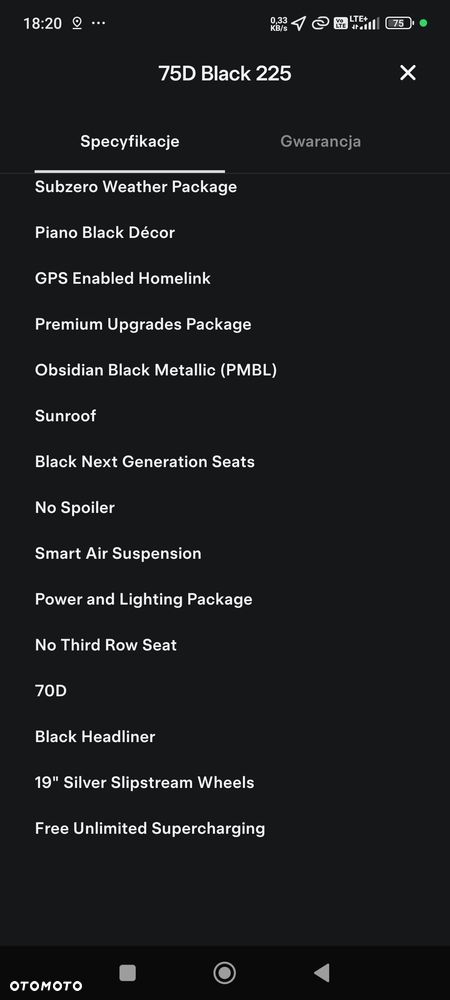Viewport: 450px width, 1000px height.
Task: Select the Specyfikacje tab
Action: pyautogui.click(x=129, y=141)
